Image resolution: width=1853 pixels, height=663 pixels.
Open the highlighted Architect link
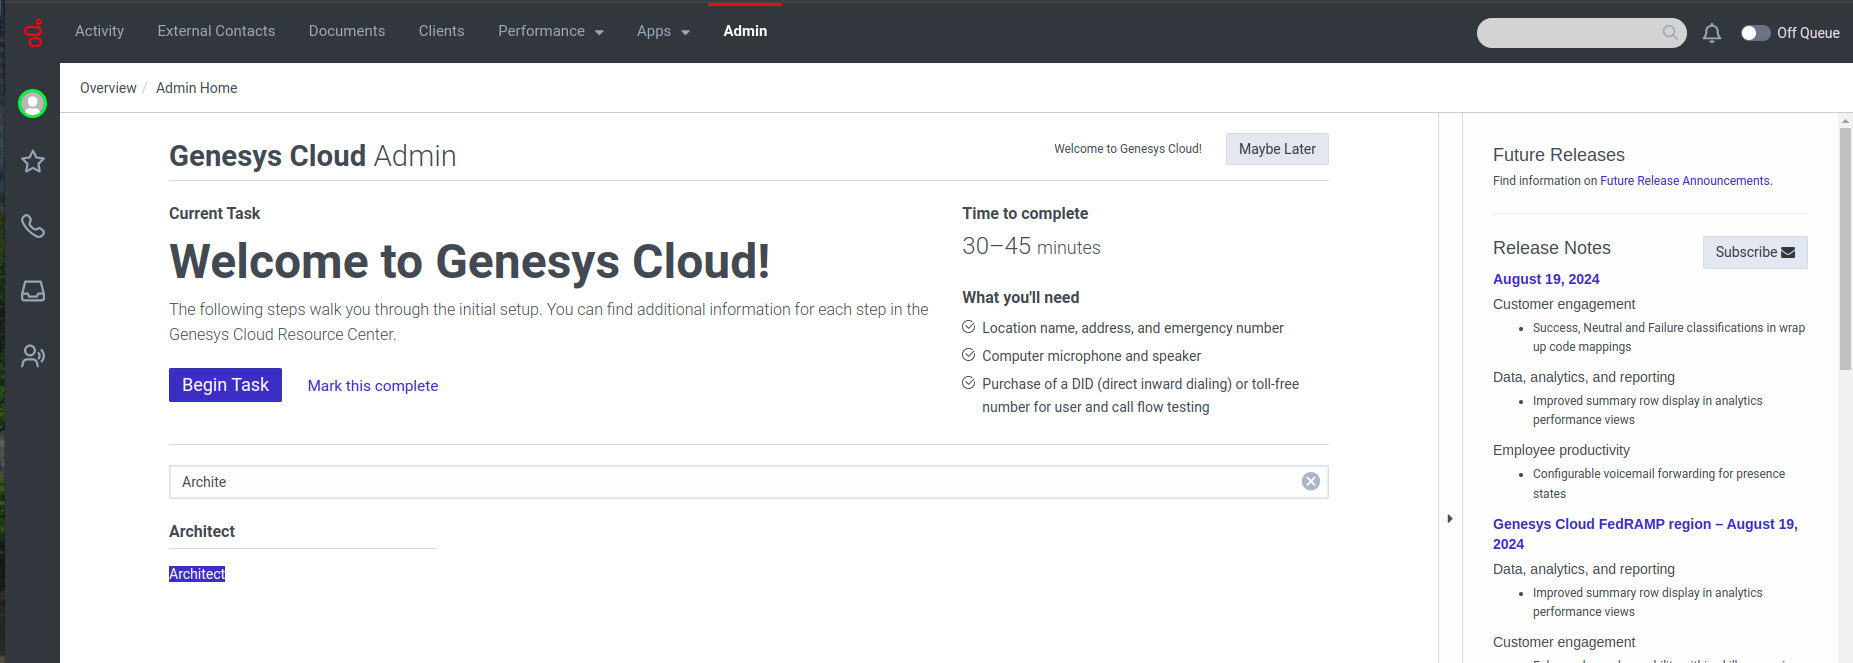click(197, 574)
